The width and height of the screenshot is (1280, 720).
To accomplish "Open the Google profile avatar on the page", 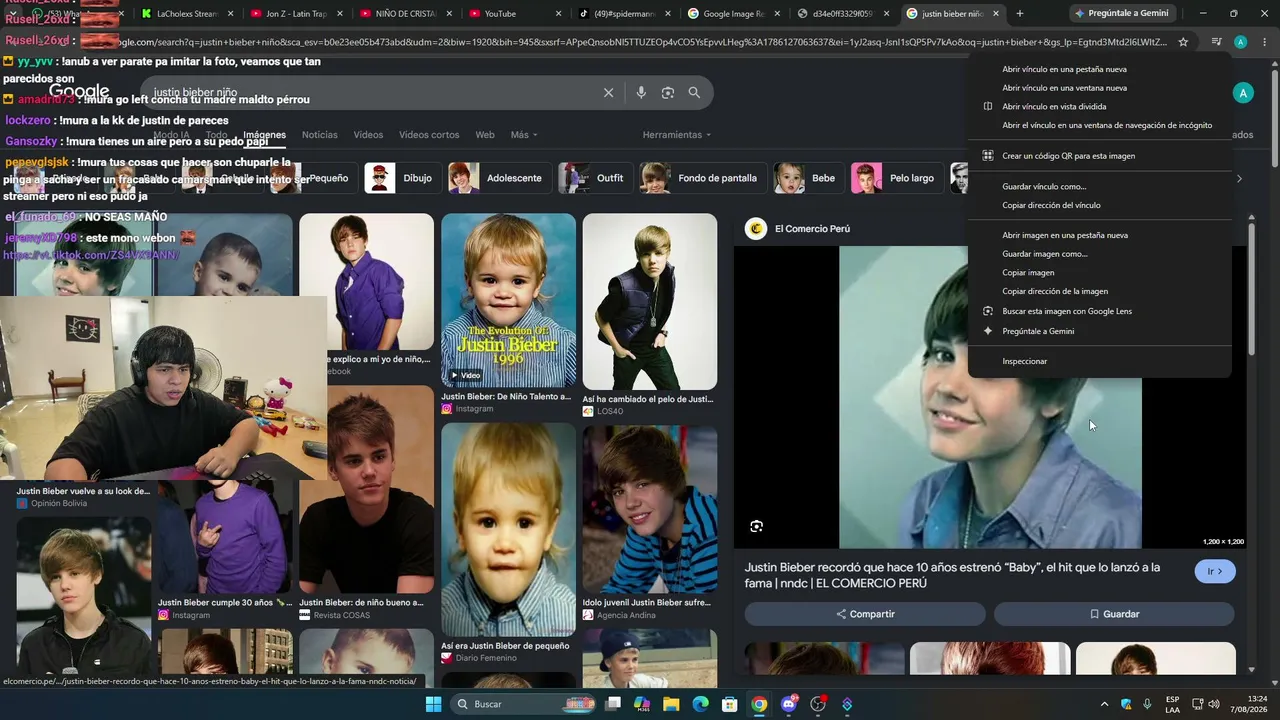I will [1243, 93].
